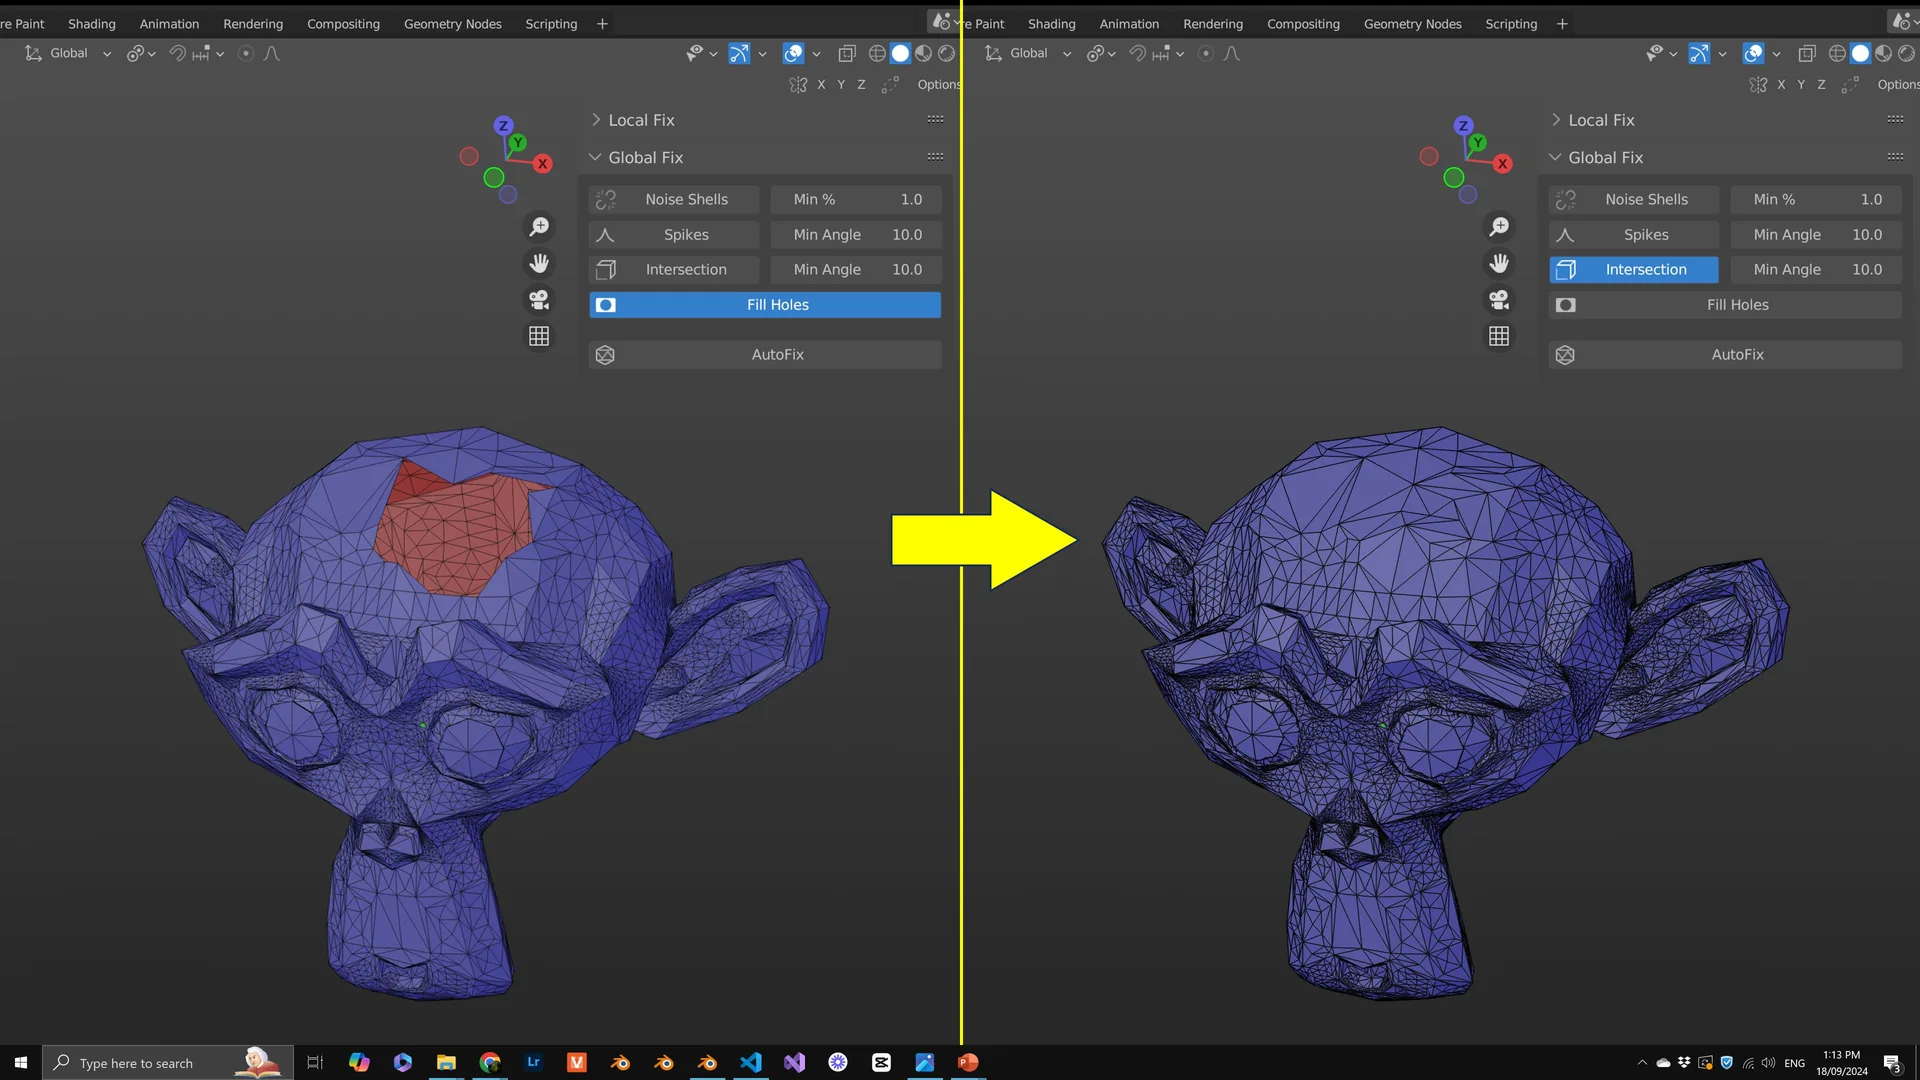Click pan hand icon in right viewport
Viewport: 1920px width, 1080px height.
[x=1499, y=263]
